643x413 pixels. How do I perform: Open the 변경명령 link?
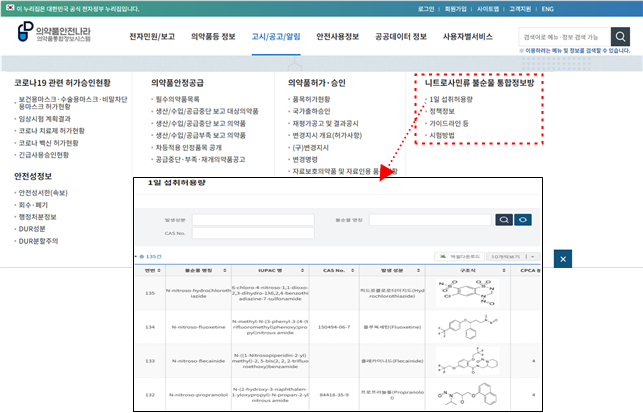click(305, 160)
